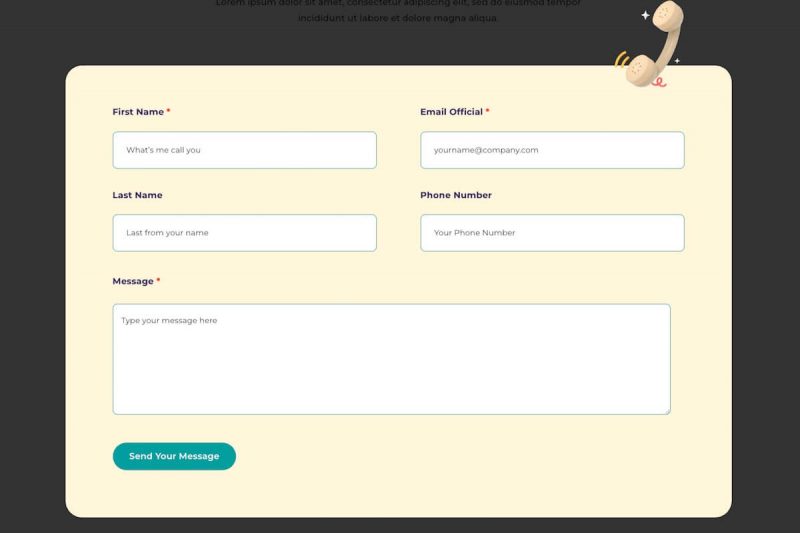Focus the First Name input field
This screenshot has height=533, width=800.
(244, 150)
